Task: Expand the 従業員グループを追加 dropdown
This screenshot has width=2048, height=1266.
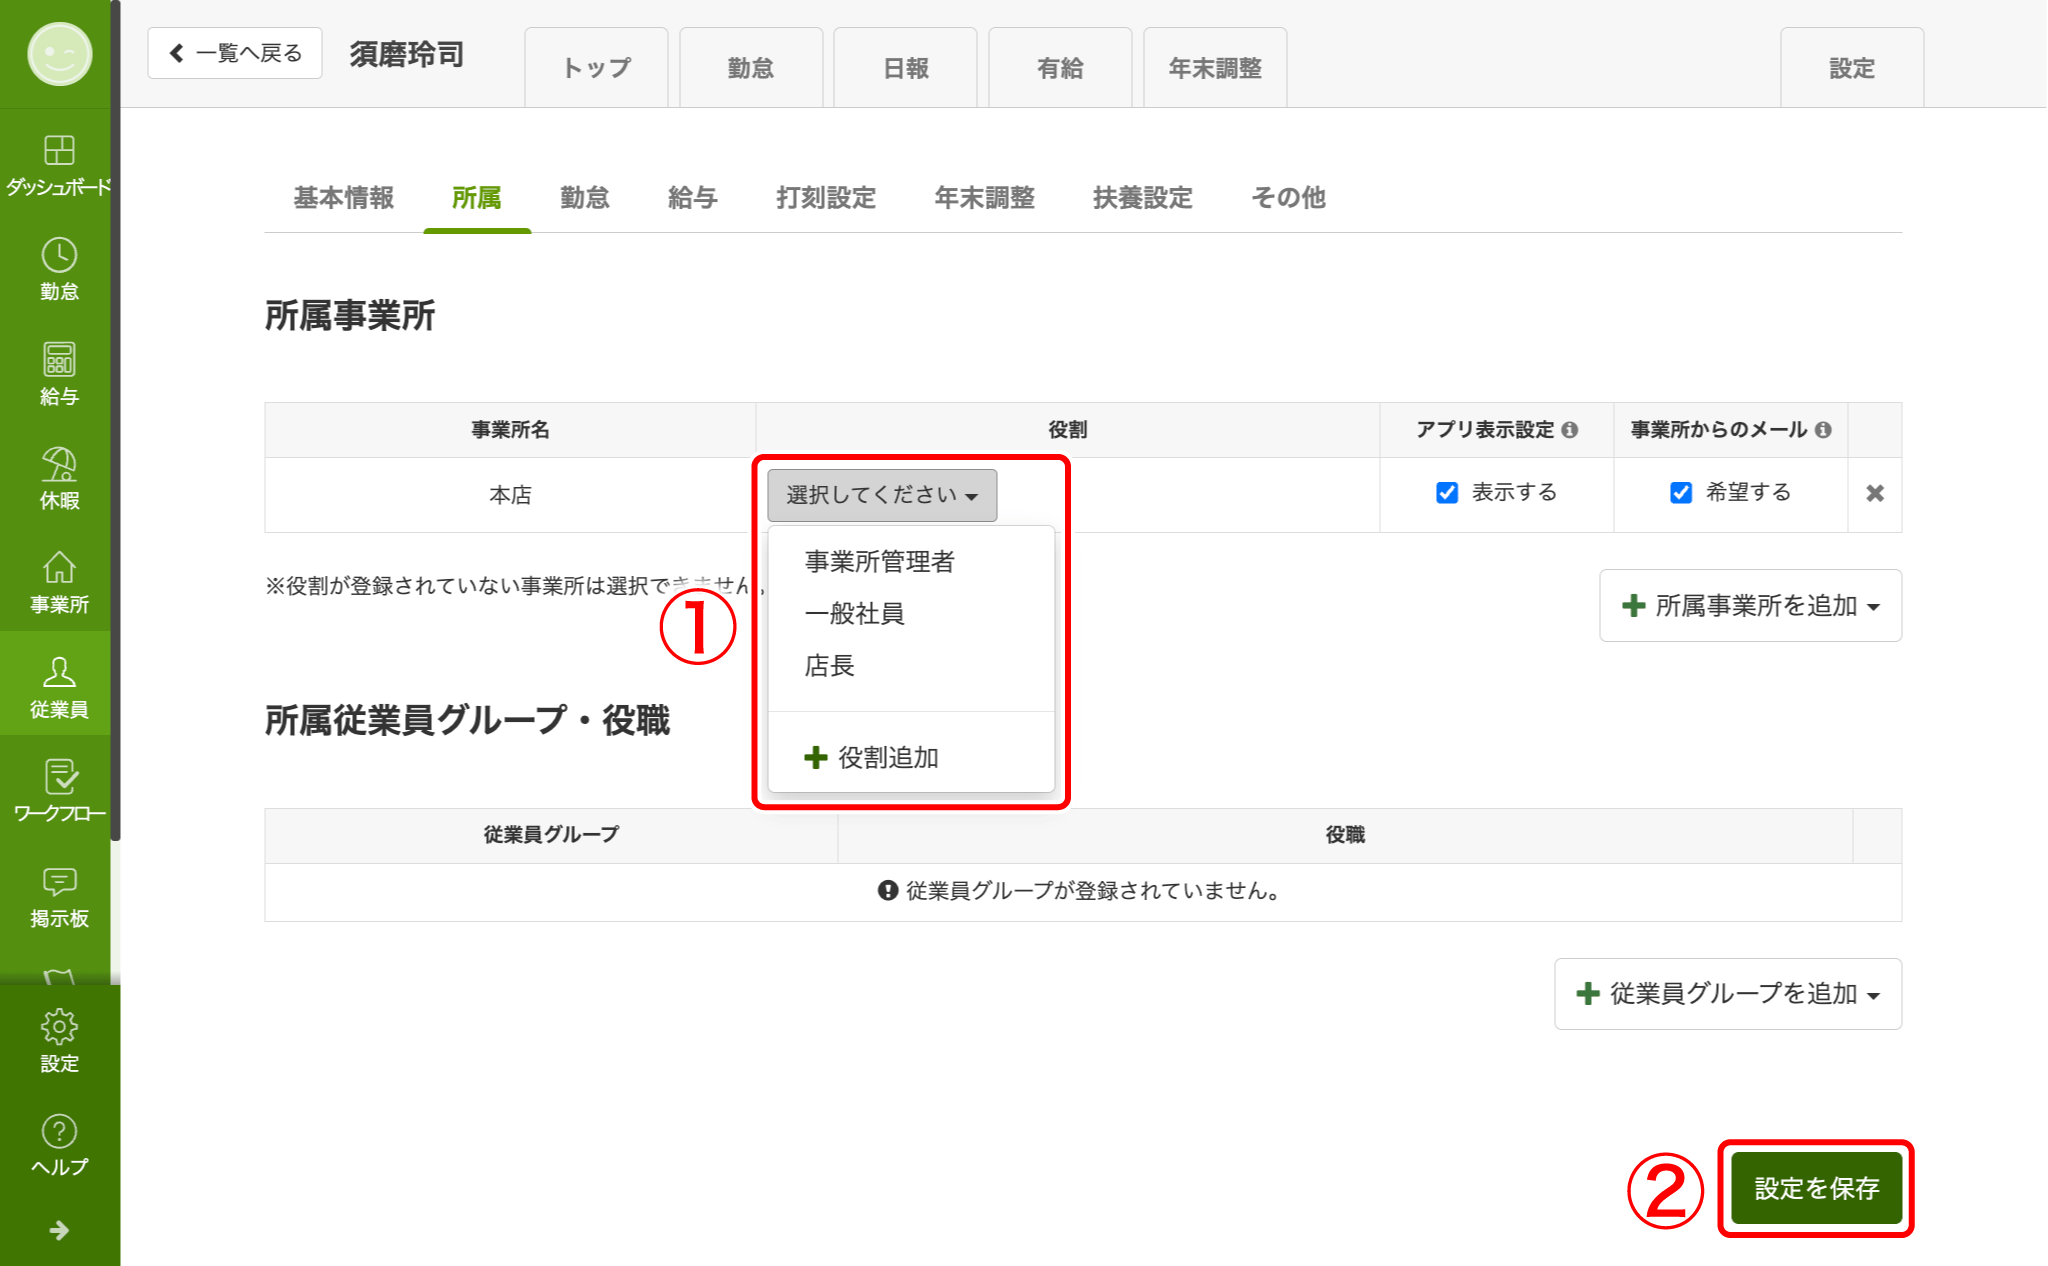Action: point(1727,994)
